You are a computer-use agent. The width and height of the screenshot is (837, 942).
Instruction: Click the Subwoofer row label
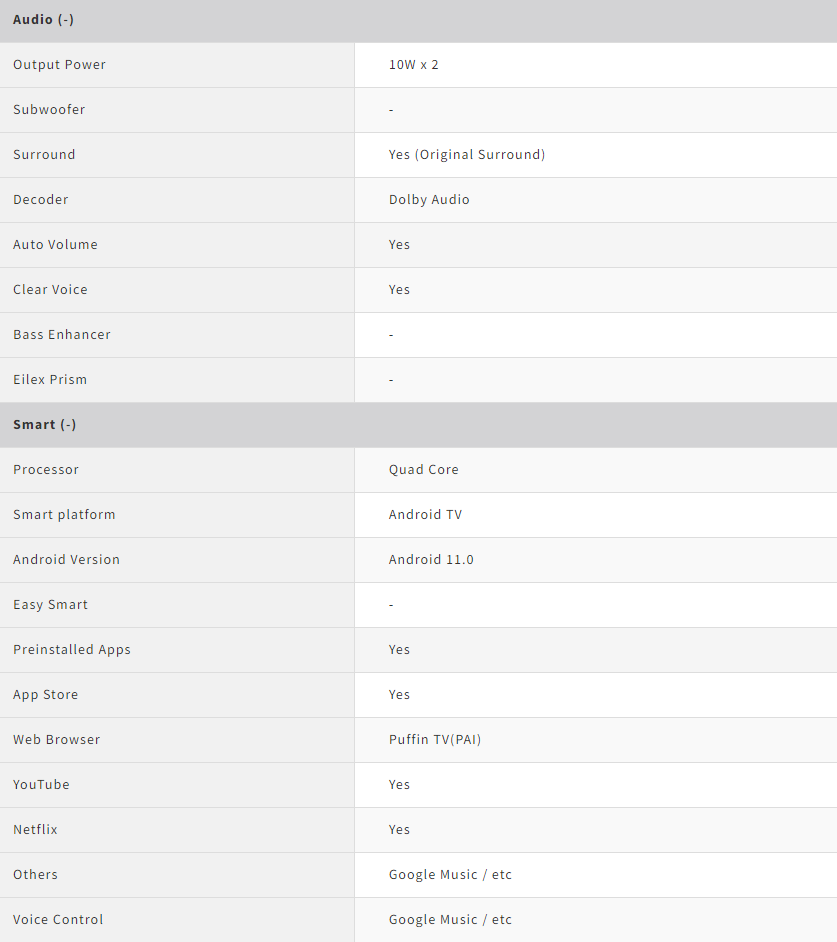tap(49, 110)
